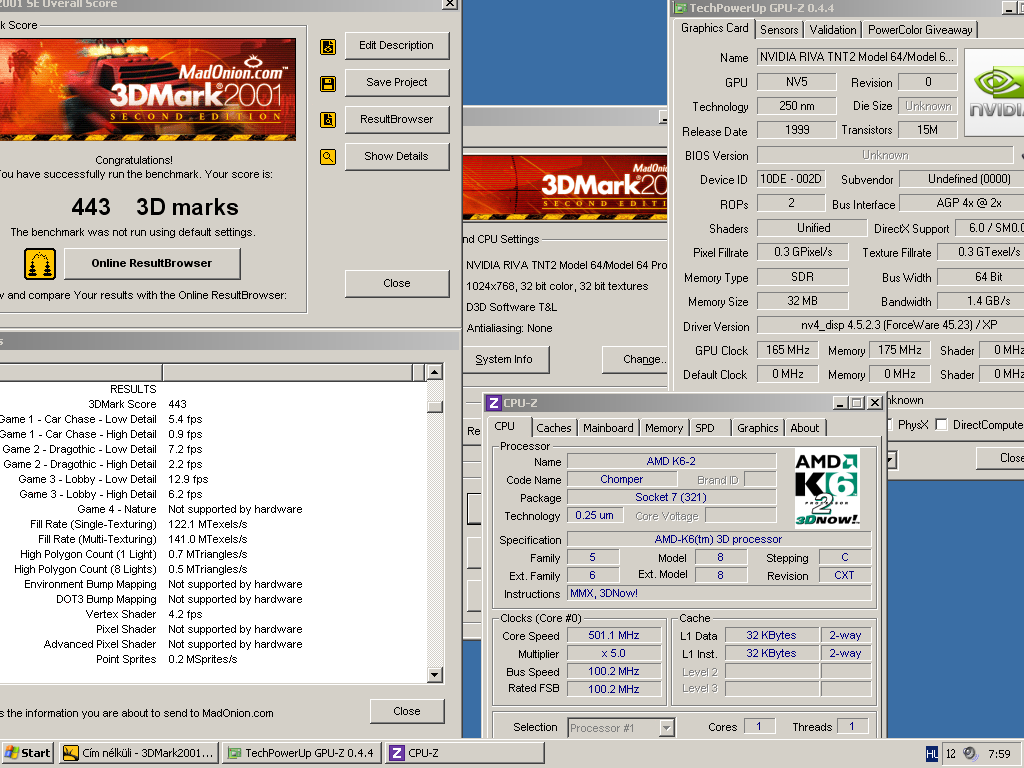Click the Device ID 10DE - 002D field
Viewport: 1024px width, 768px height.
792,179
